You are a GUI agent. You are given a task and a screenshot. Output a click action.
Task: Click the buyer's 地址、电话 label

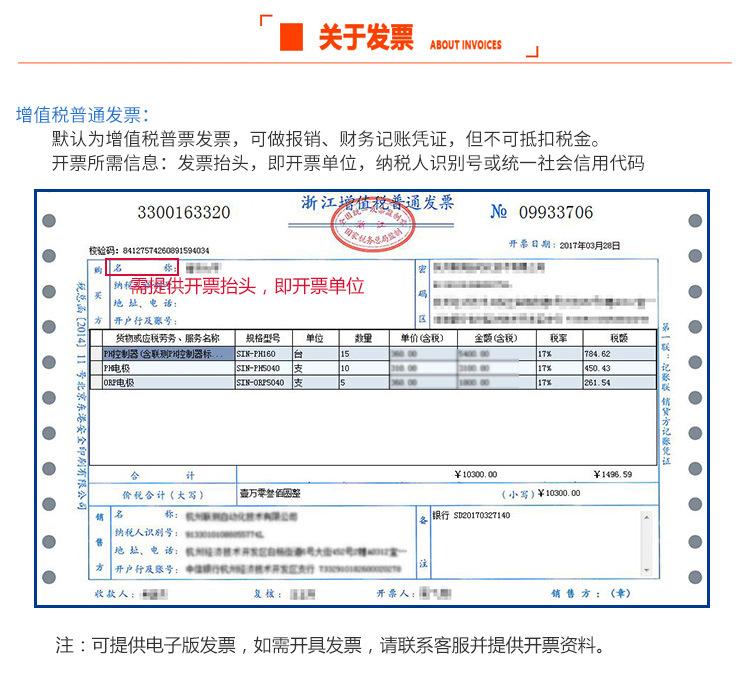click(x=145, y=303)
